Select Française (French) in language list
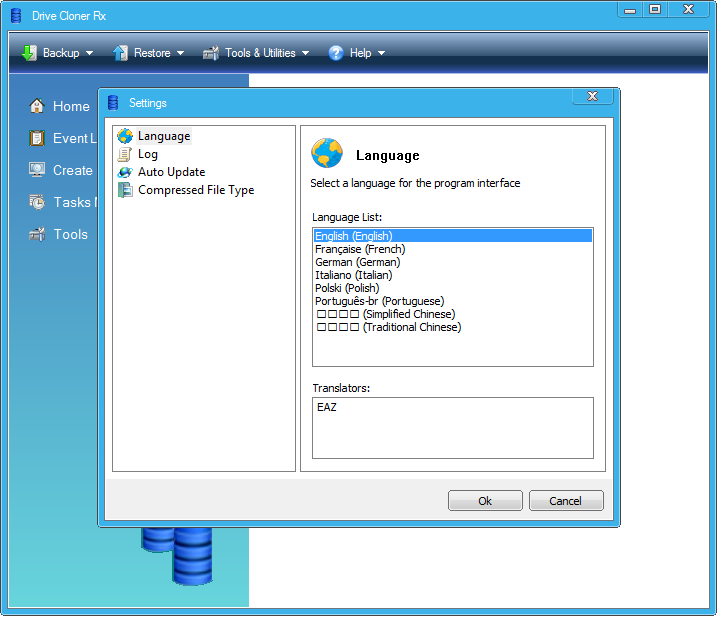The image size is (718, 617). click(453, 249)
